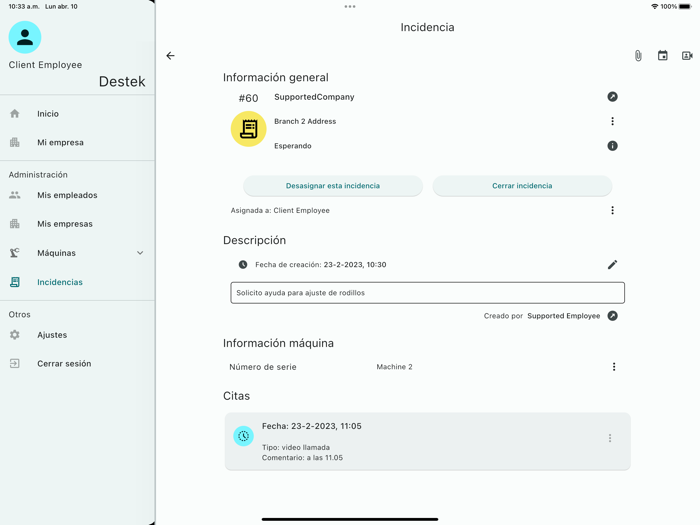Click the yellow incident ticket icon

(x=248, y=129)
